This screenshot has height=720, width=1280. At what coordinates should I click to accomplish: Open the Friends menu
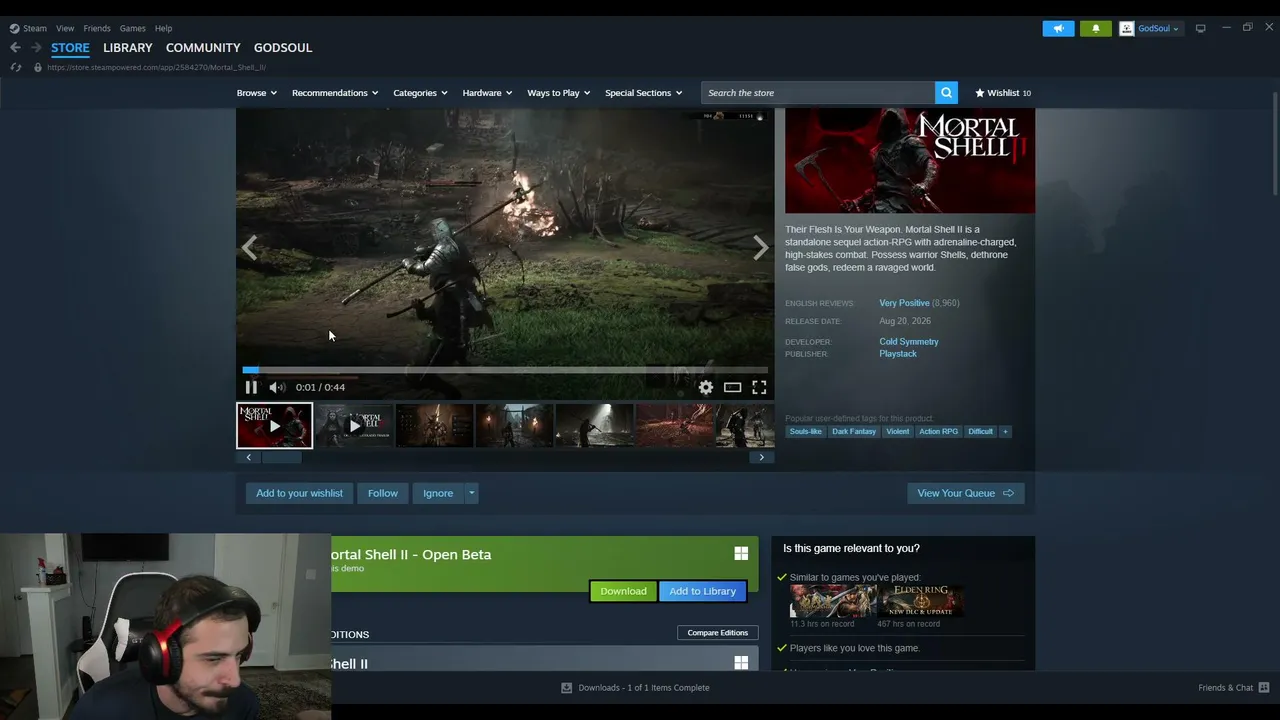97,28
